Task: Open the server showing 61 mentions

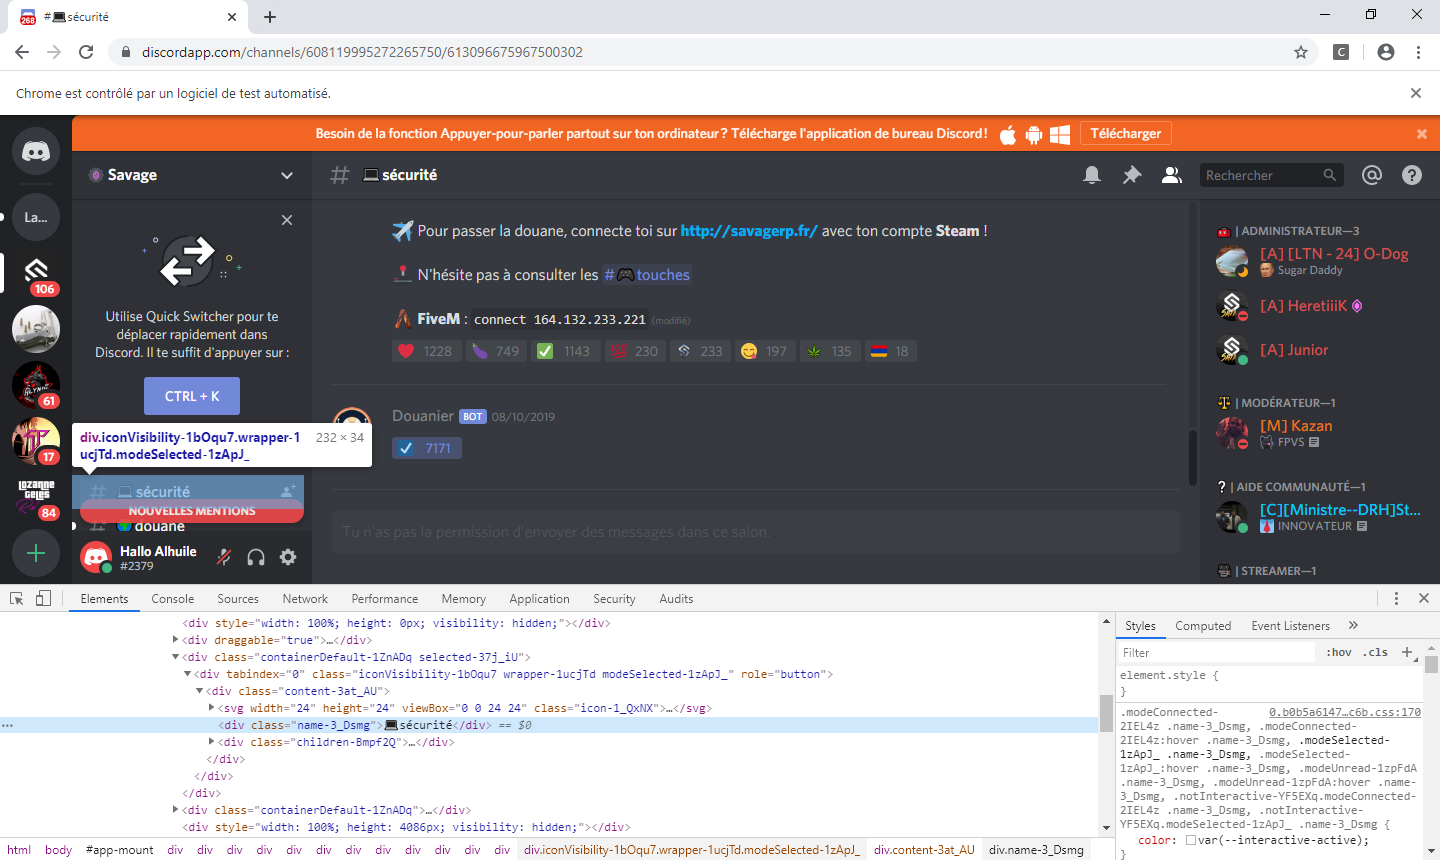Action: pos(36,385)
